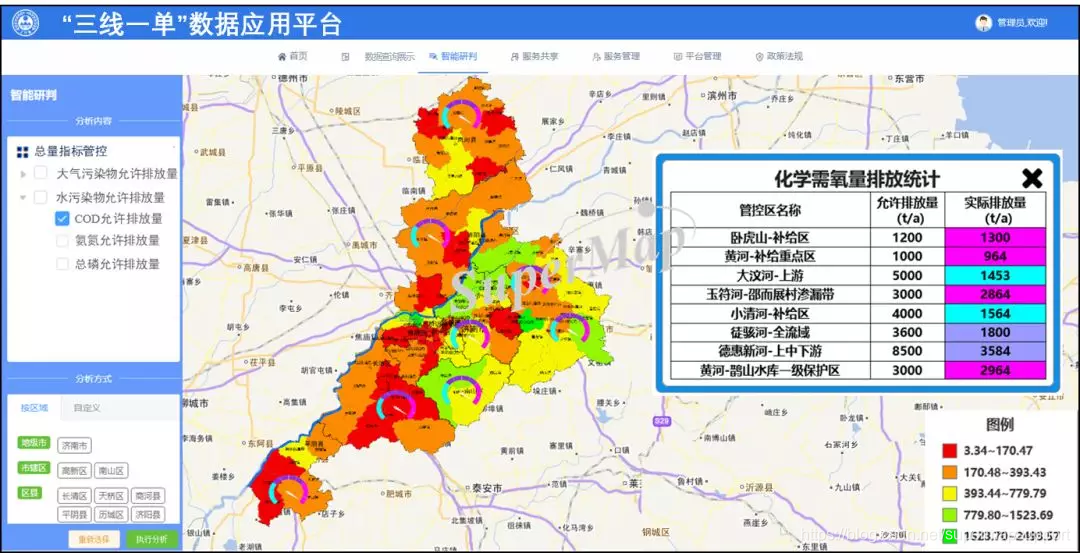Click the light green legend swatch 779.80~1523.69
This screenshot has width=1080, height=553.
pyautogui.click(x=950, y=514)
